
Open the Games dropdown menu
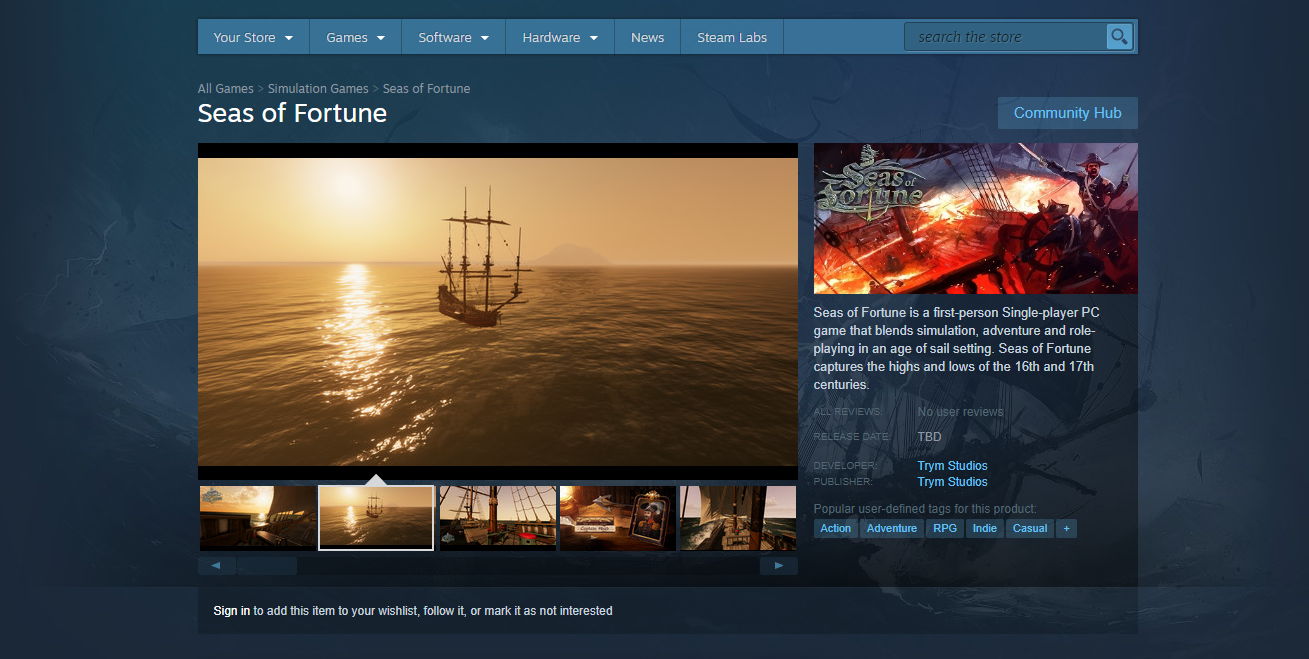pyautogui.click(x=355, y=37)
